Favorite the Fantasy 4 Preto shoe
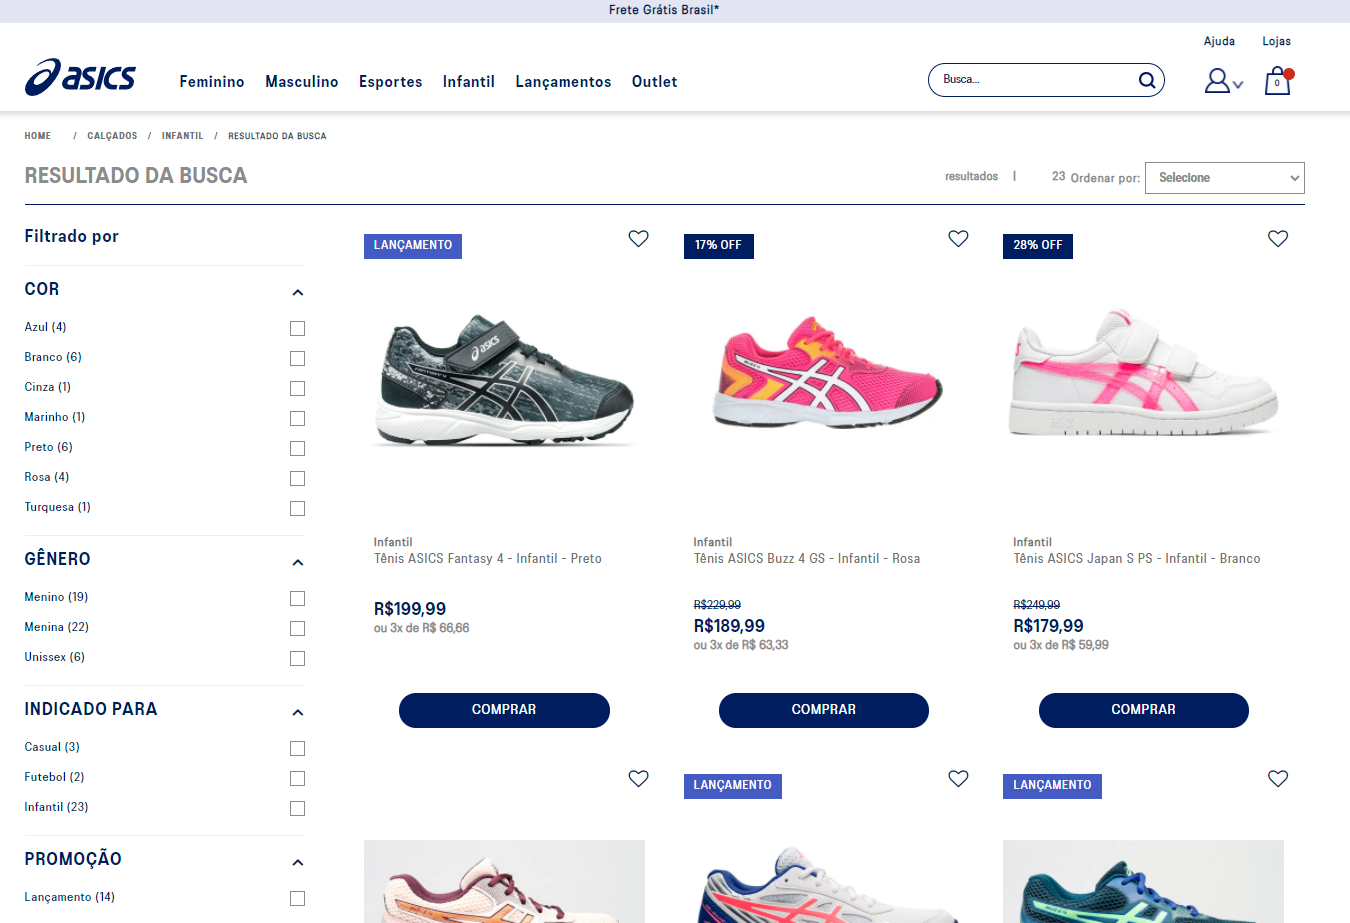This screenshot has width=1350, height=923. coord(638,238)
